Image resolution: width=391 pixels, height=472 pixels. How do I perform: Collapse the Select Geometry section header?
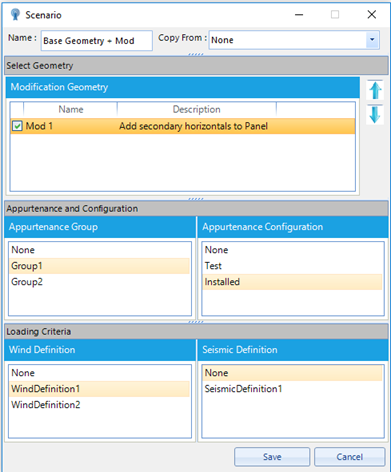(196, 66)
